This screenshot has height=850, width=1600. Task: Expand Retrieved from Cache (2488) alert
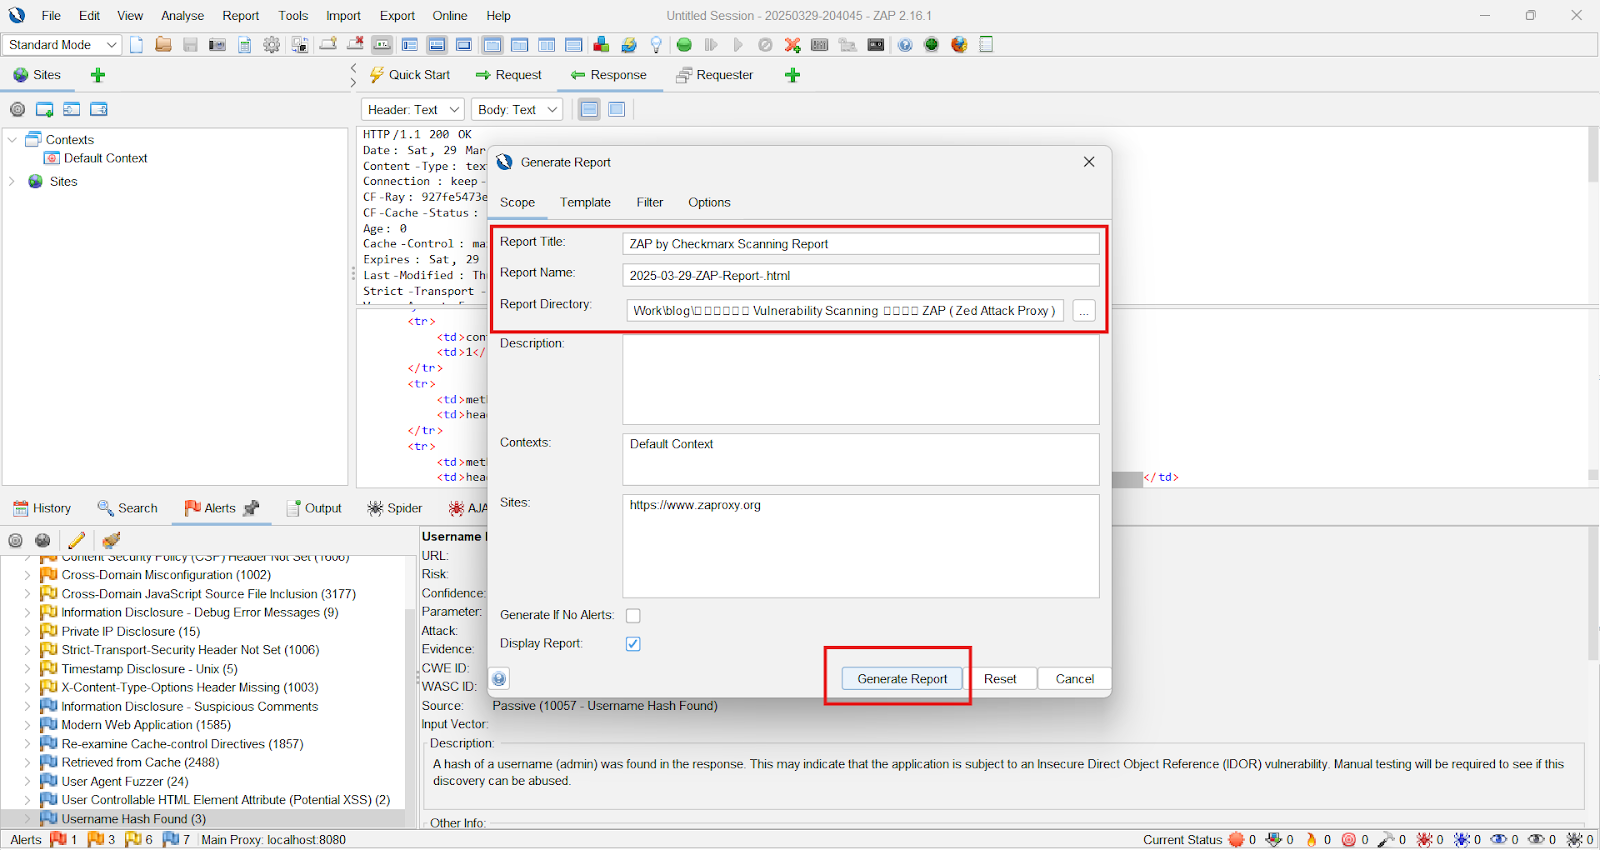click(x=27, y=763)
